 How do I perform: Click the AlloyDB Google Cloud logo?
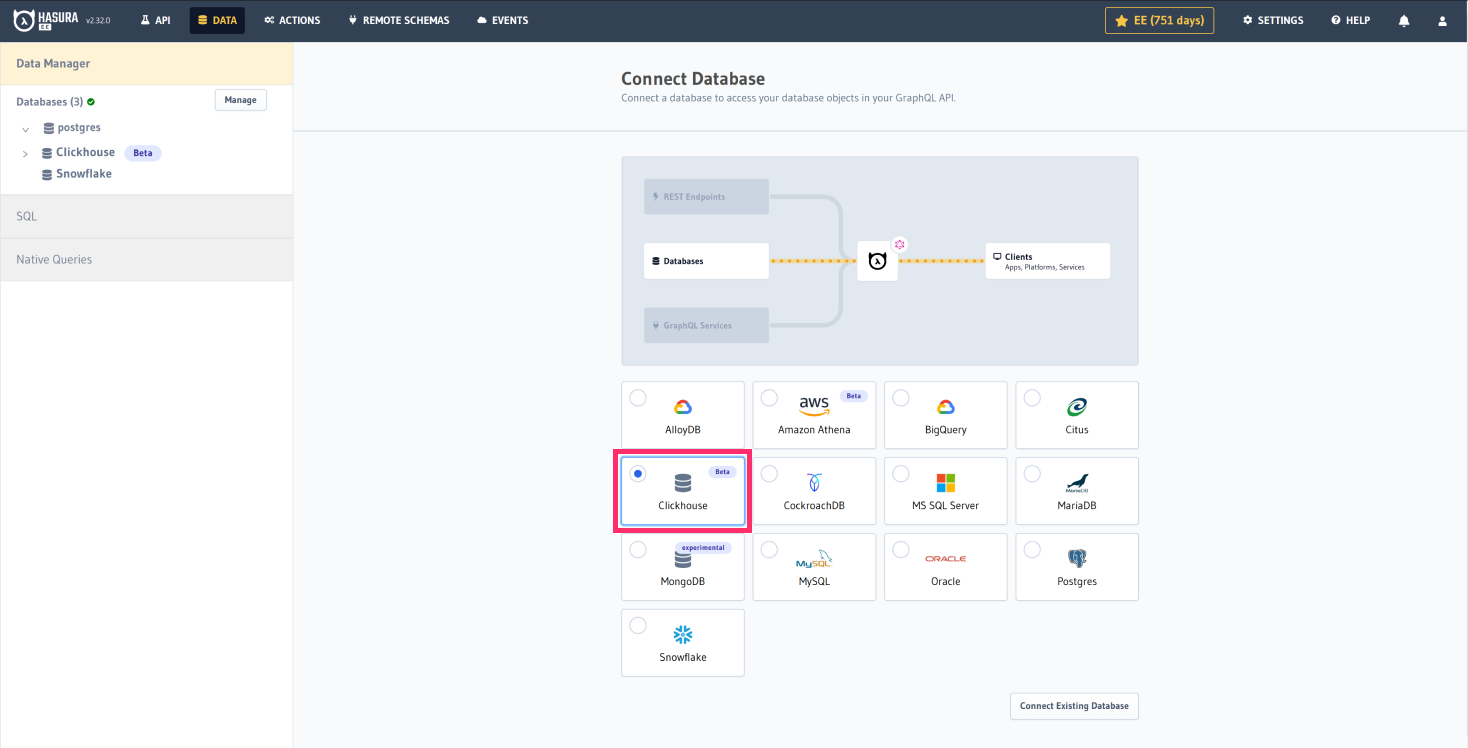tap(683, 407)
